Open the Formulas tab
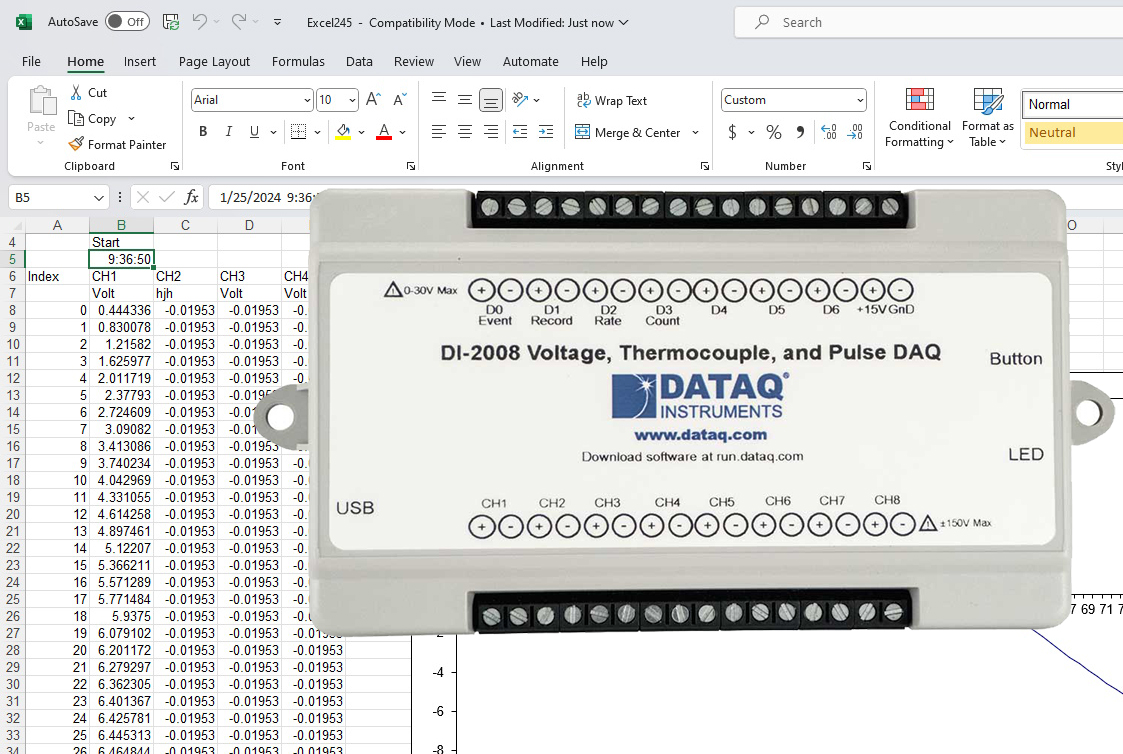Screen dimensions: 1123x754 pos(298,62)
